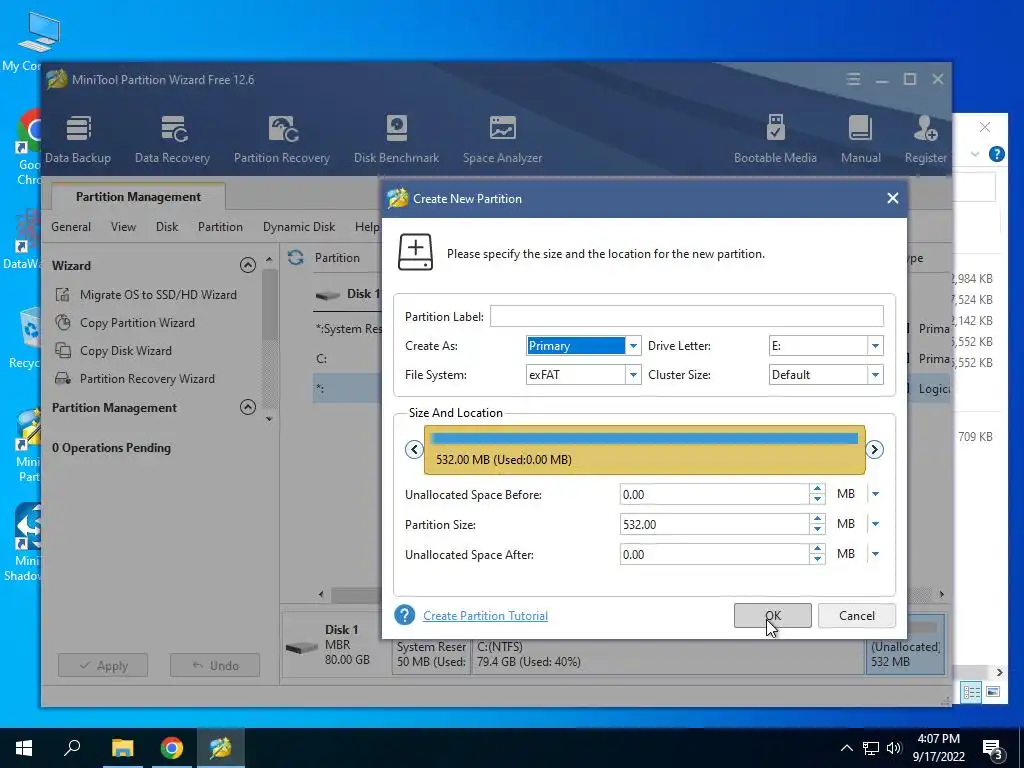Show hidden system tray icons

846,748
